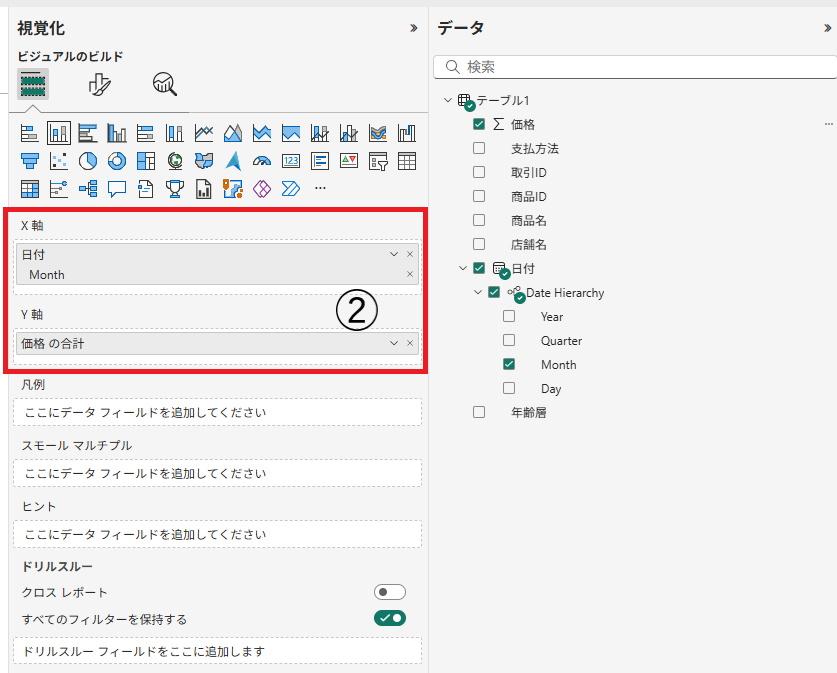This screenshot has width=837, height=673.
Task: Select the pie chart visual
Action: tap(88, 160)
